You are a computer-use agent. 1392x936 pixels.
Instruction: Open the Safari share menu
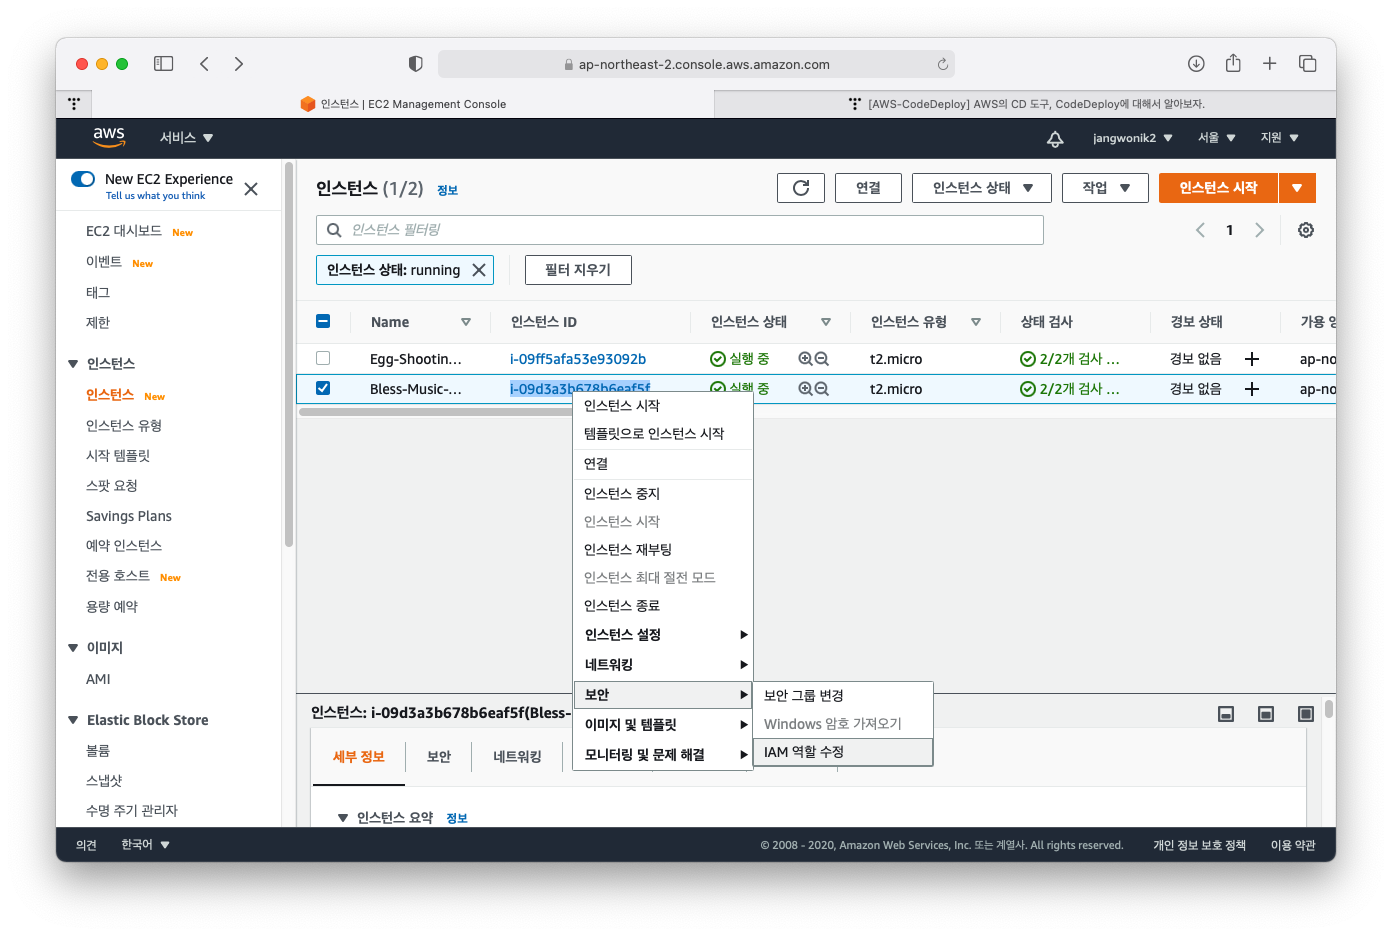pyautogui.click(x=1233, y=63)
